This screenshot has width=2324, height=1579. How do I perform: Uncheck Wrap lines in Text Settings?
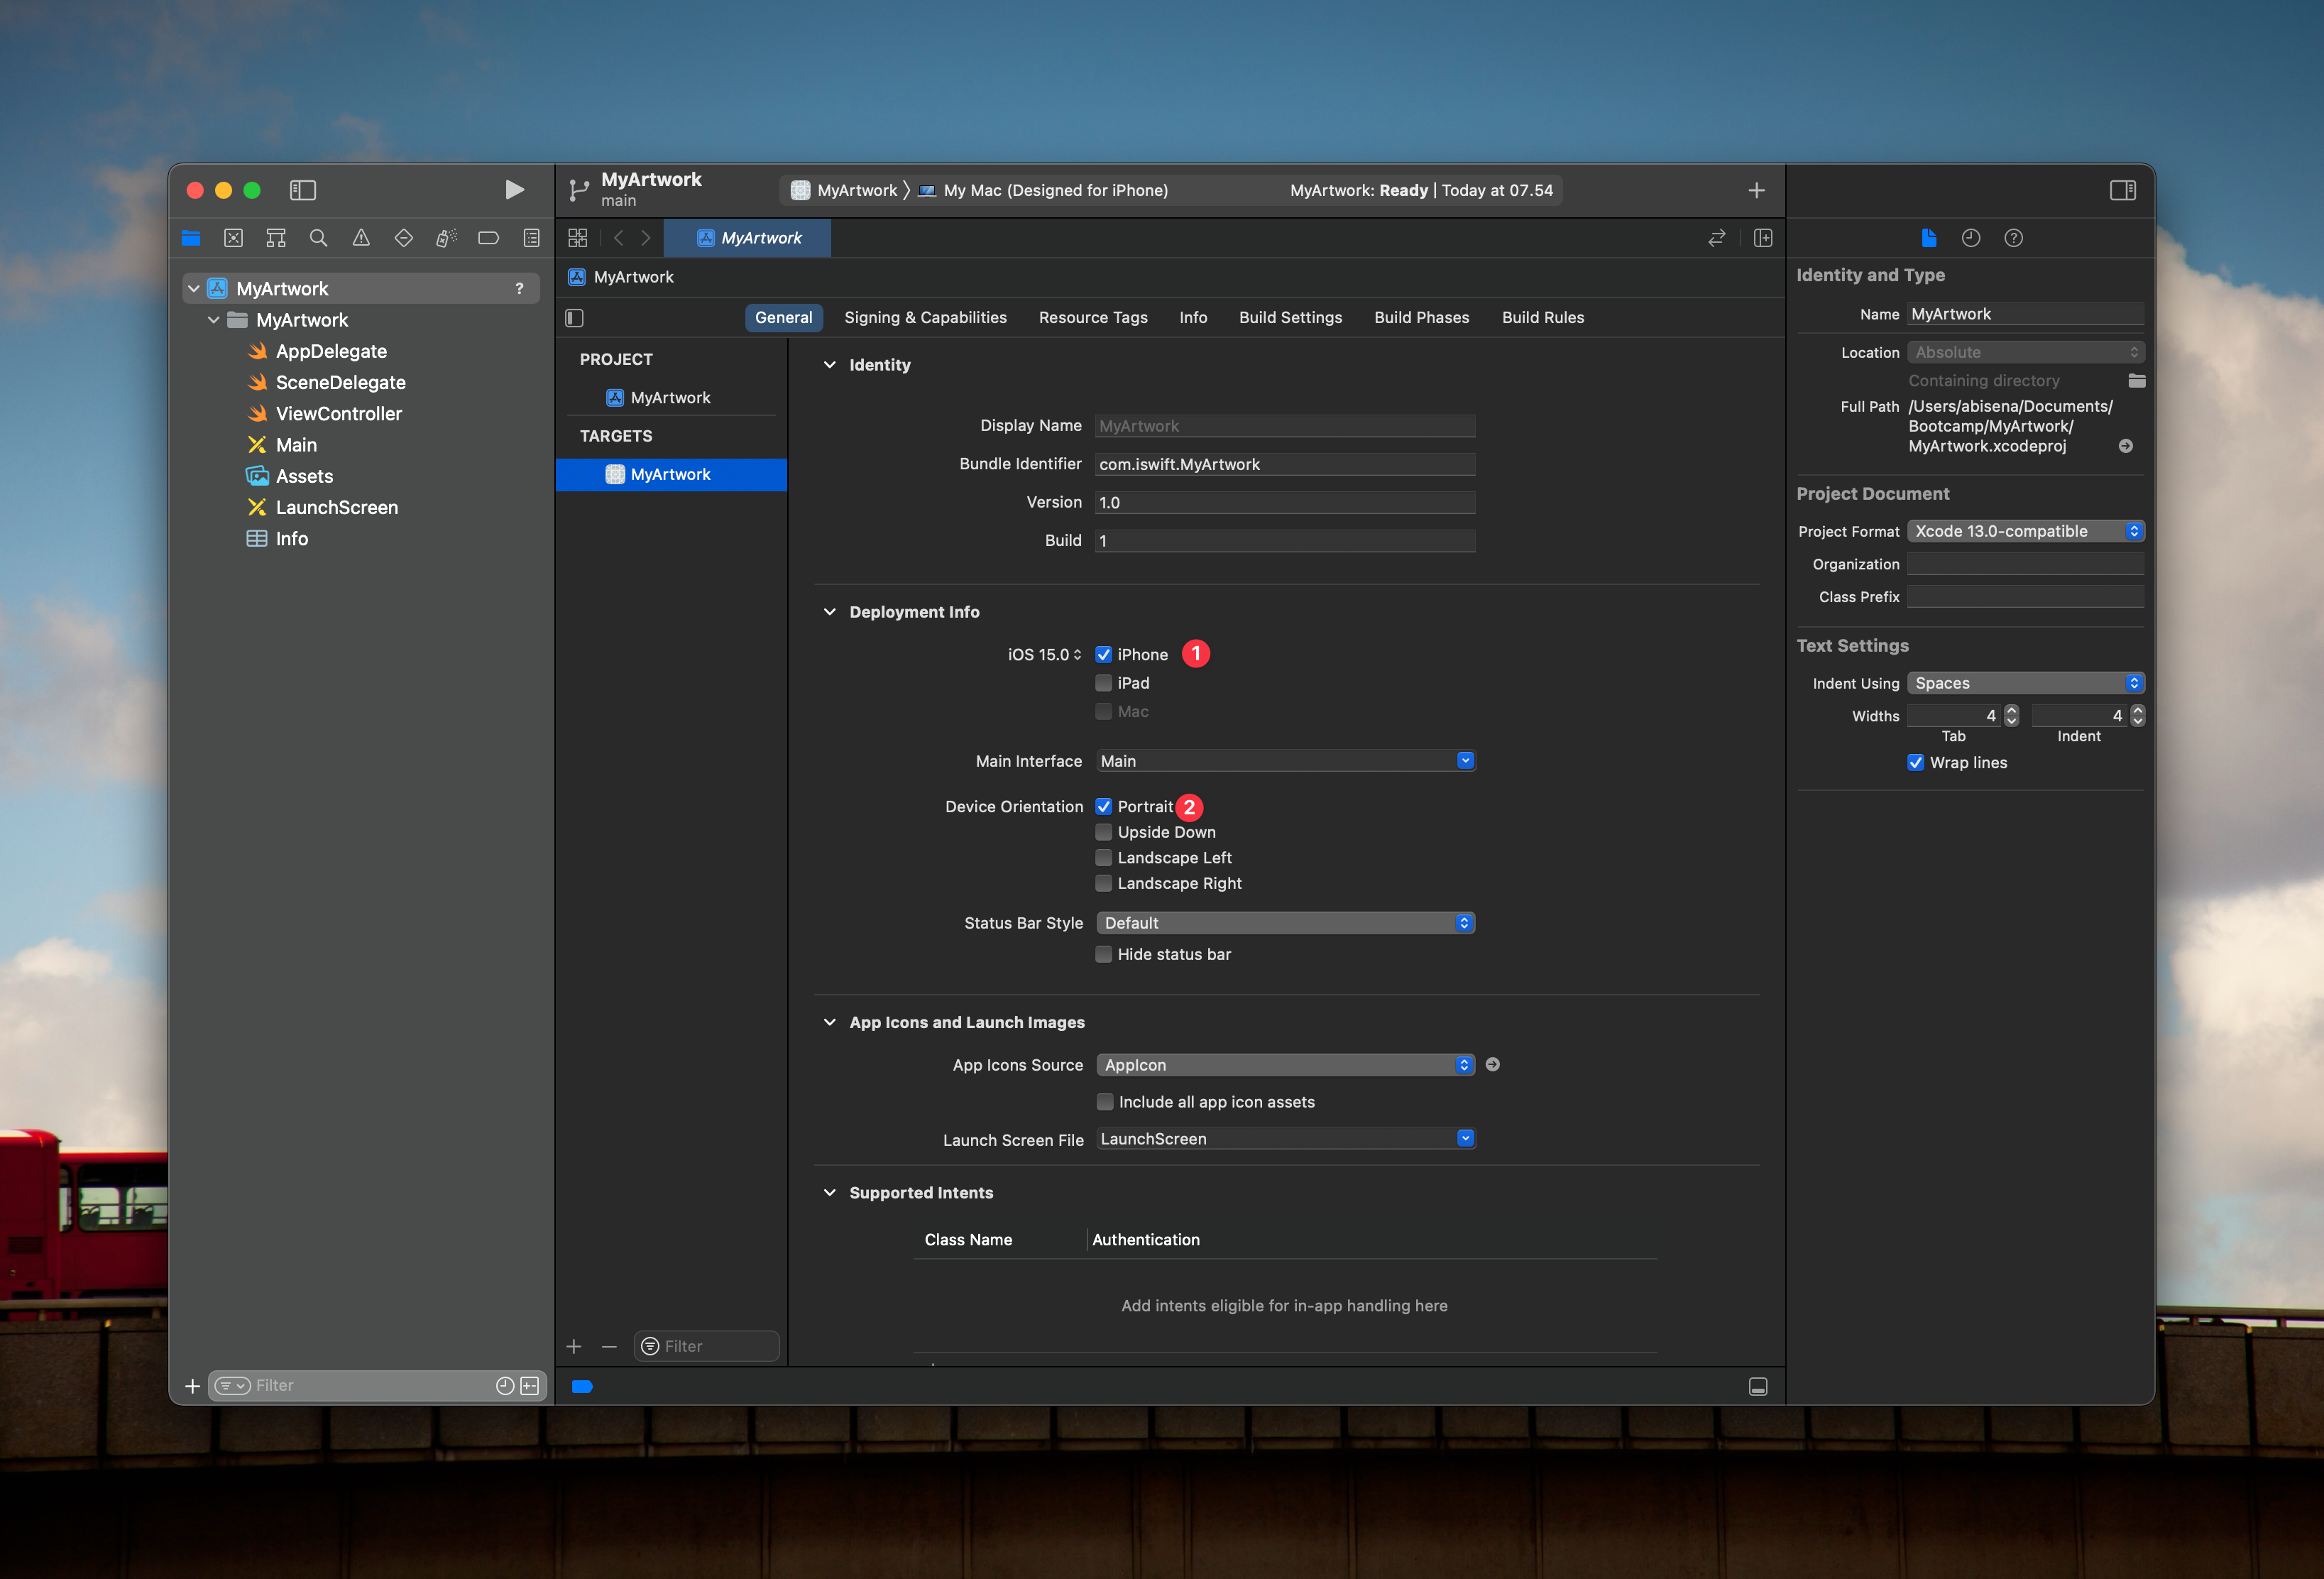(1916, 763)
